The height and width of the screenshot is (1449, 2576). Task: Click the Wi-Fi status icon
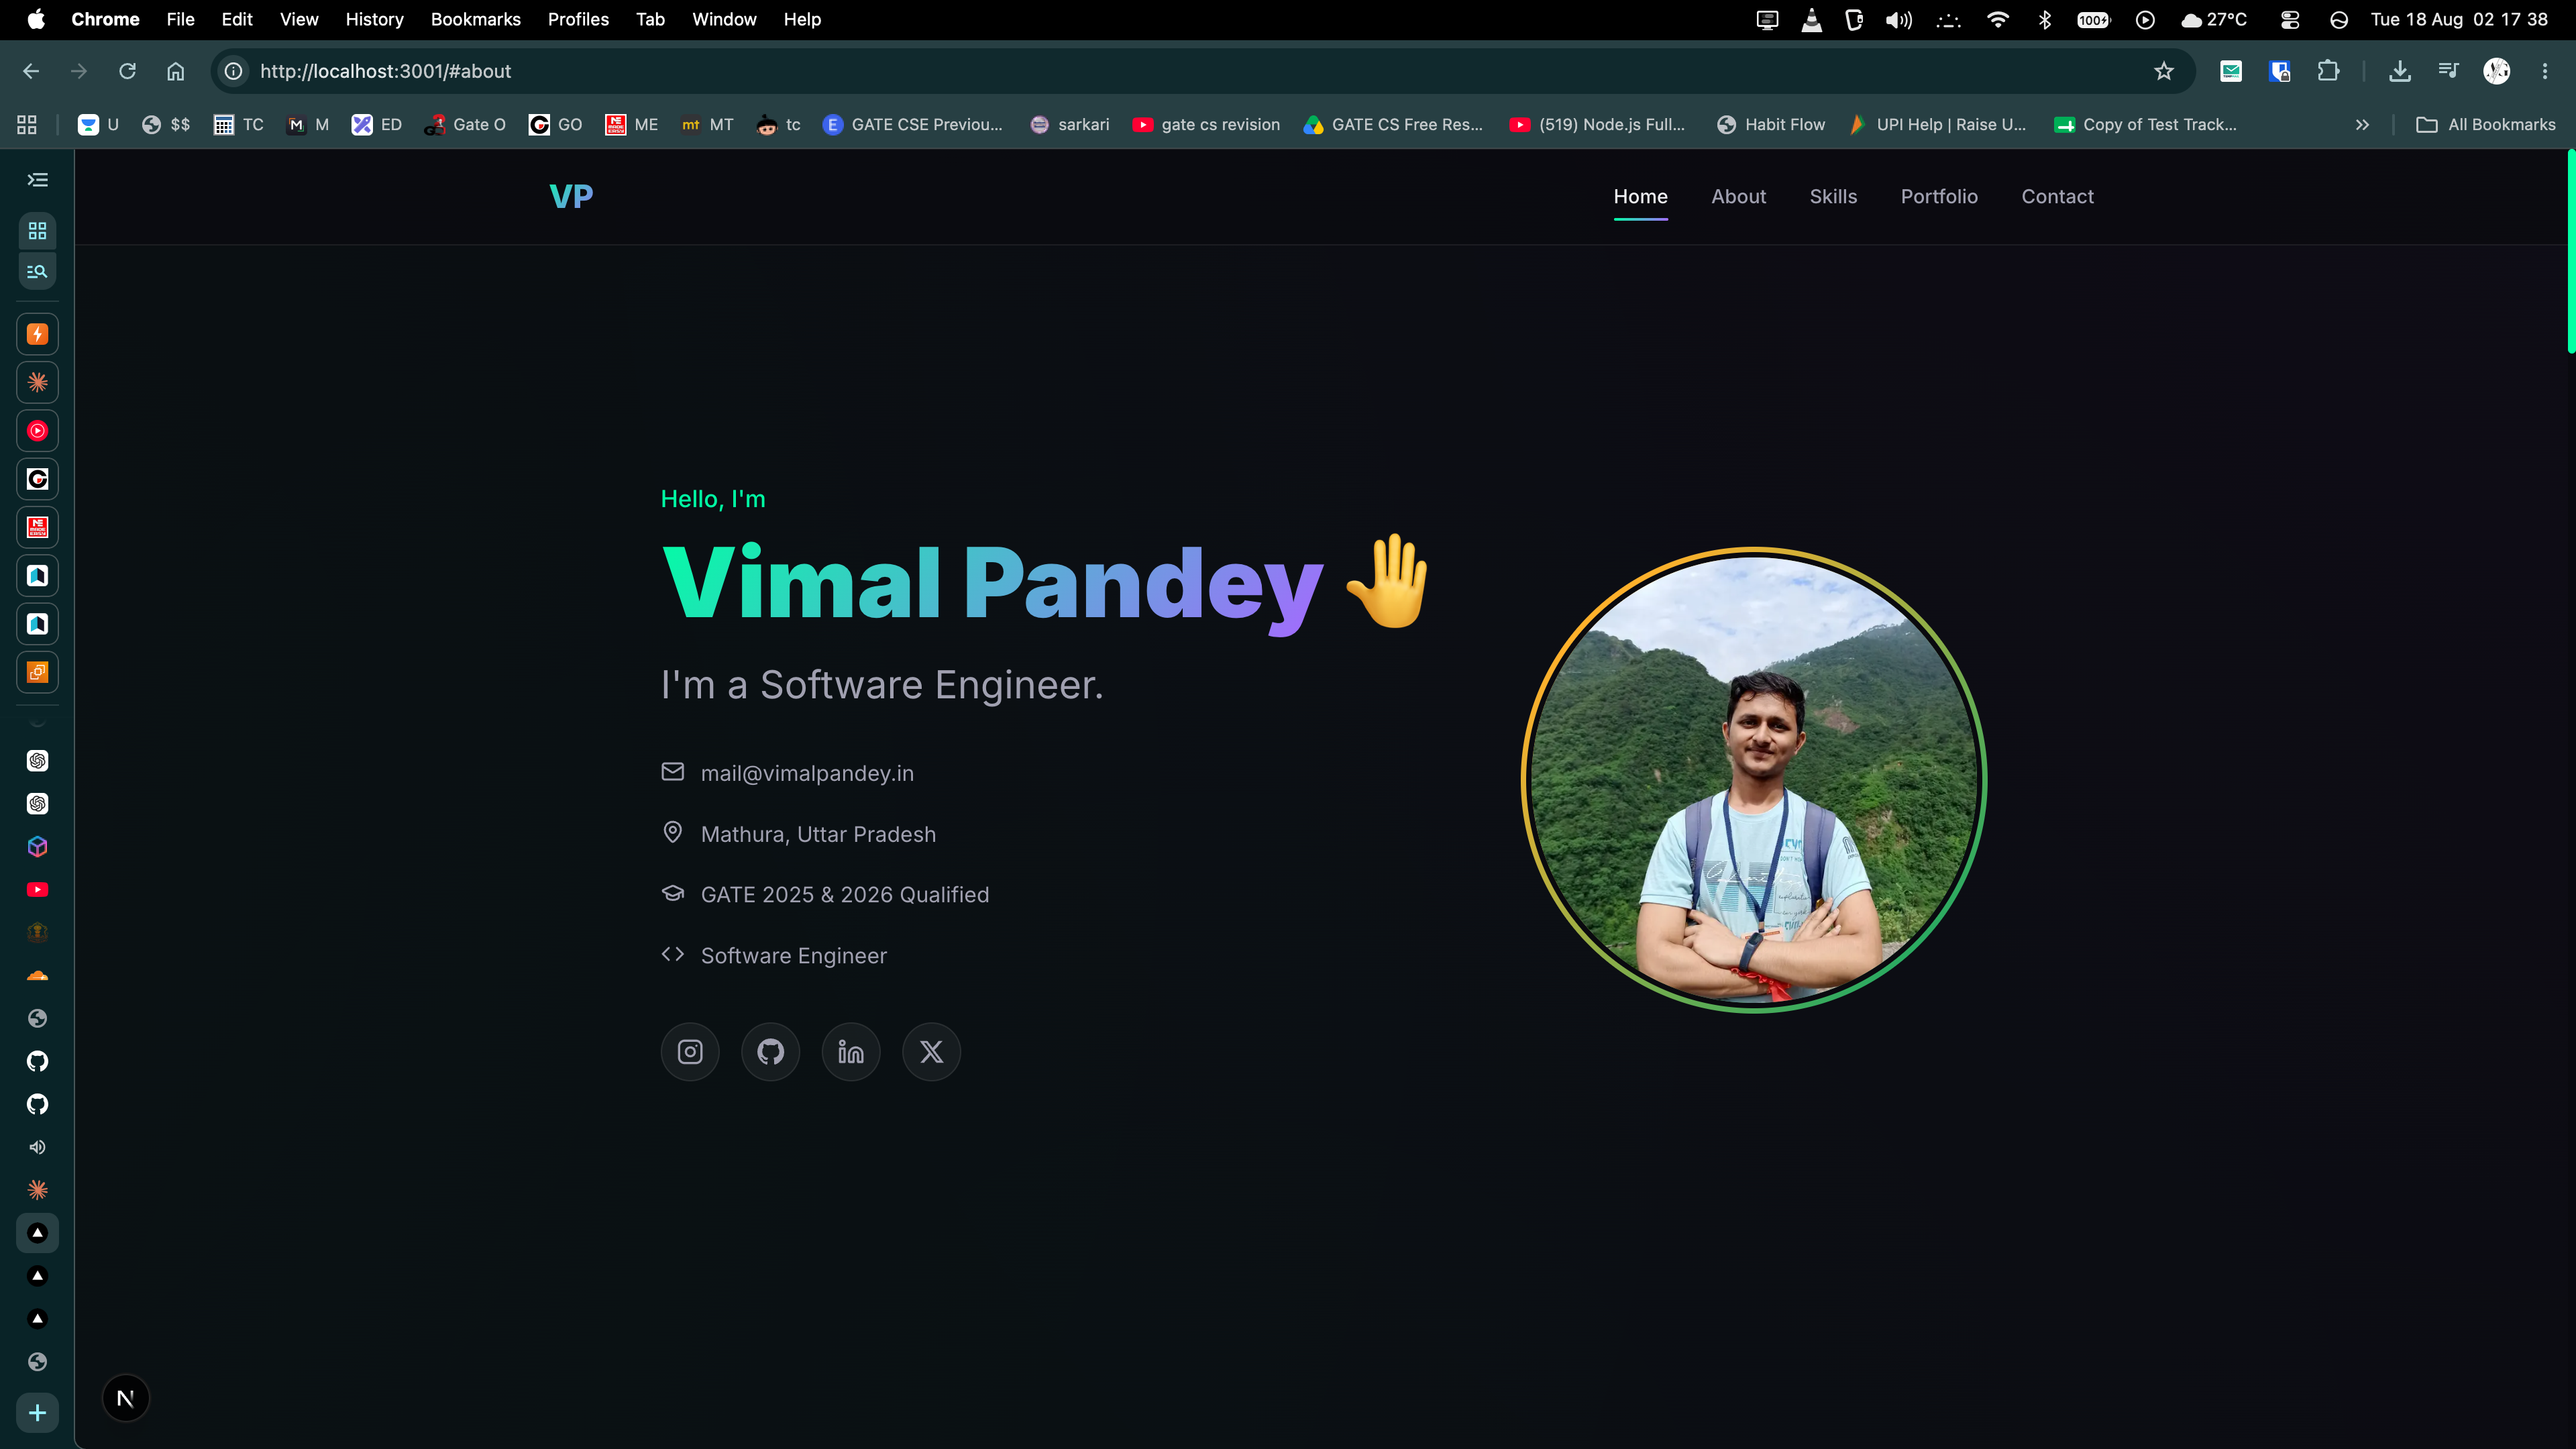tap(1998, 20)
